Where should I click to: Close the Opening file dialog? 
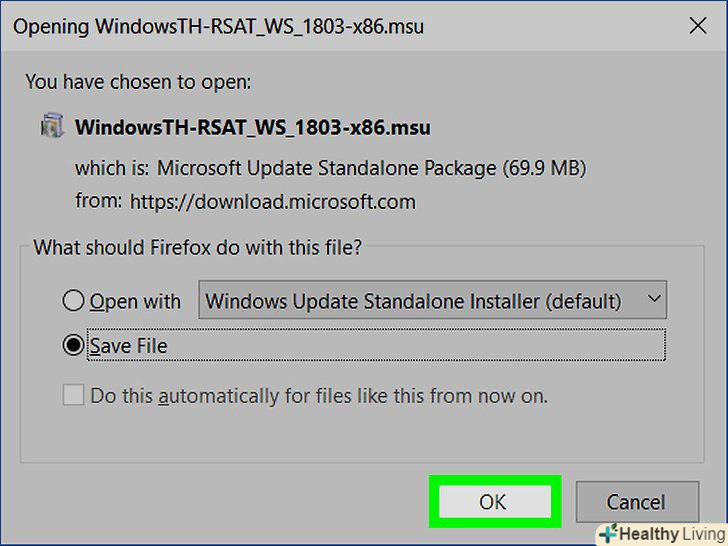coord(696,27)
